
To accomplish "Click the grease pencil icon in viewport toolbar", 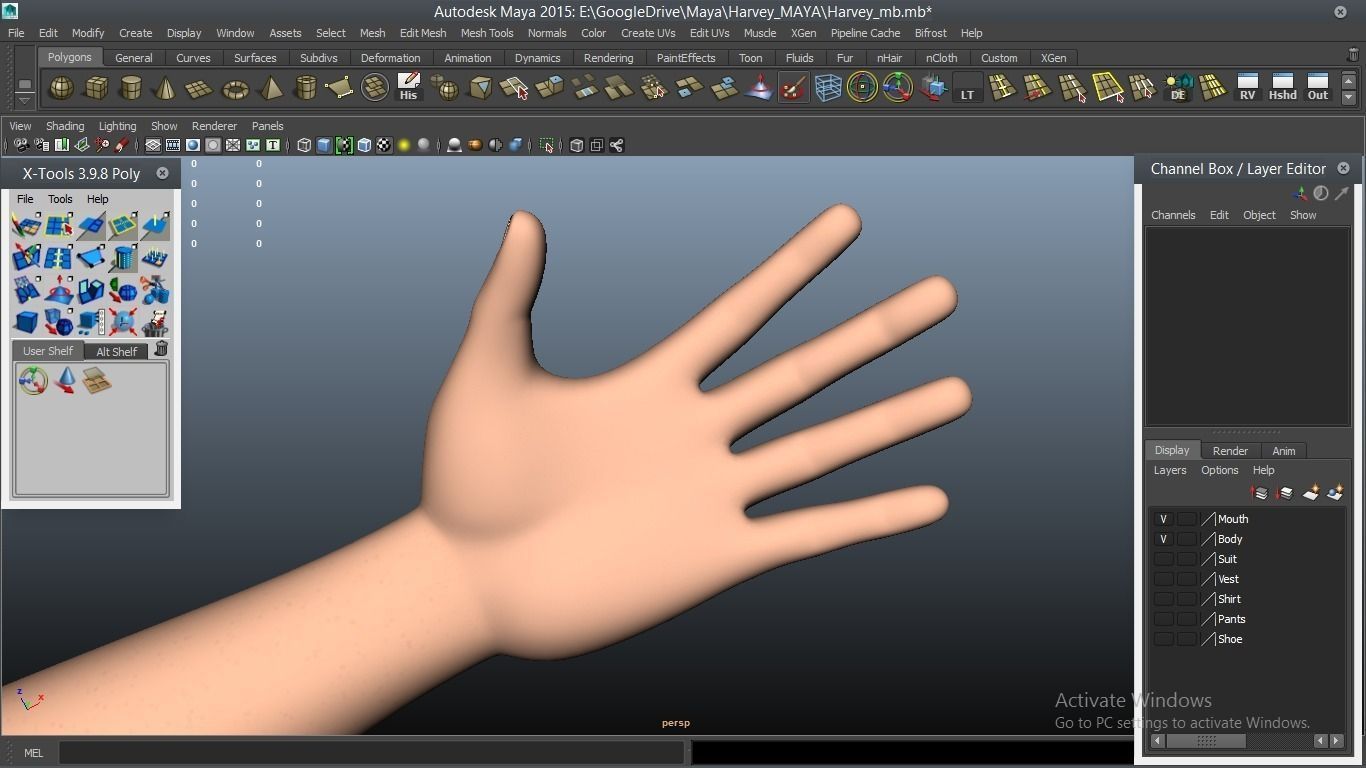I will pyautogui.click(x=122, y=145).
